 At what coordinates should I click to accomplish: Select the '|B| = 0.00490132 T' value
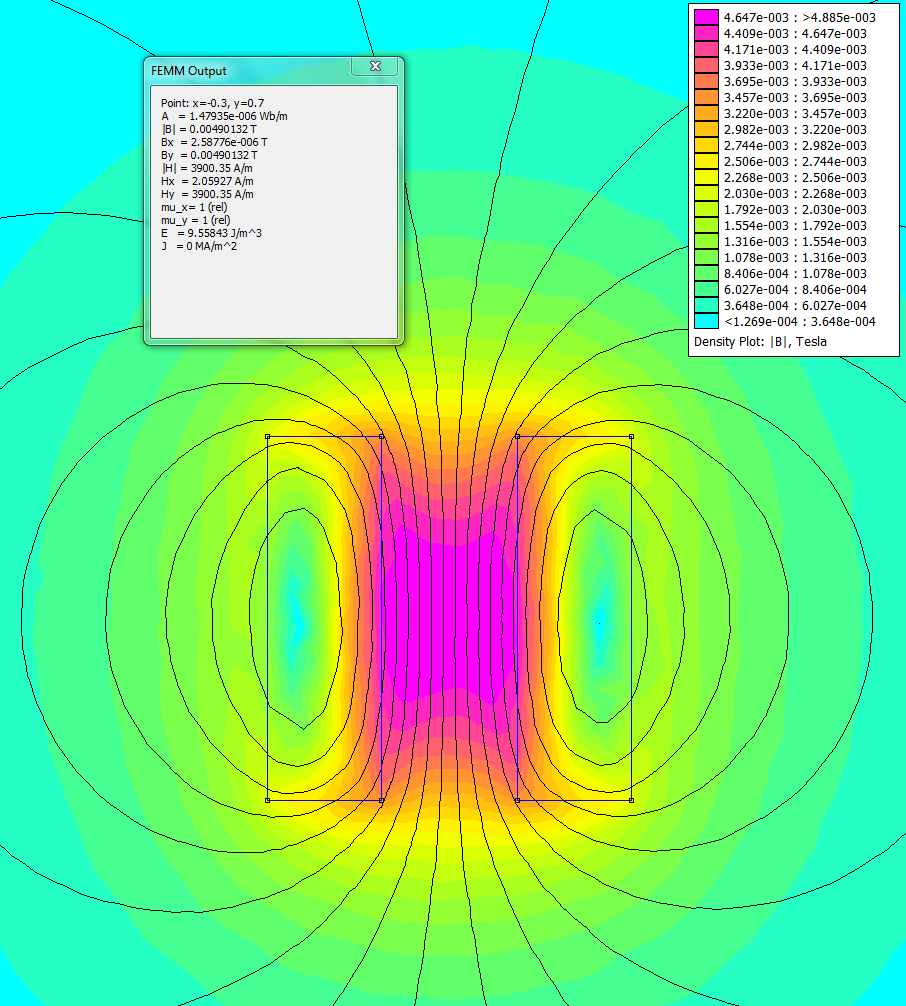(209, 129)
